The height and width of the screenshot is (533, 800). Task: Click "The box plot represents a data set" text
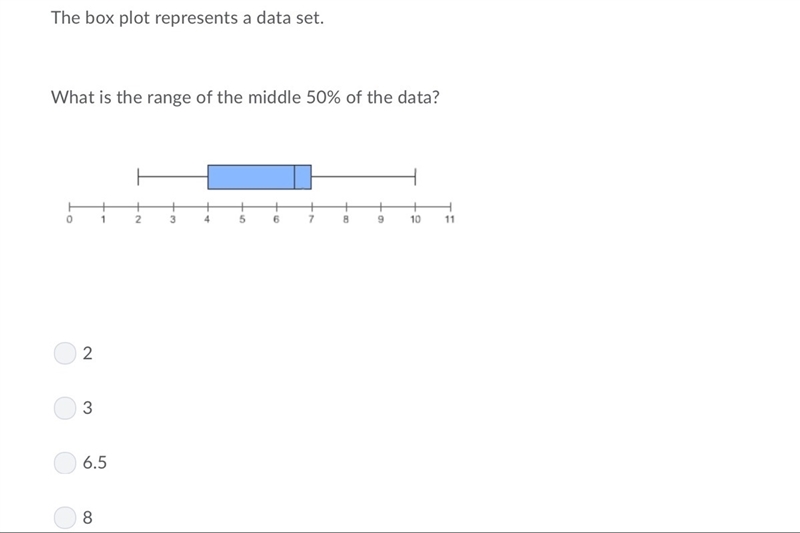[x=187, y=18]
